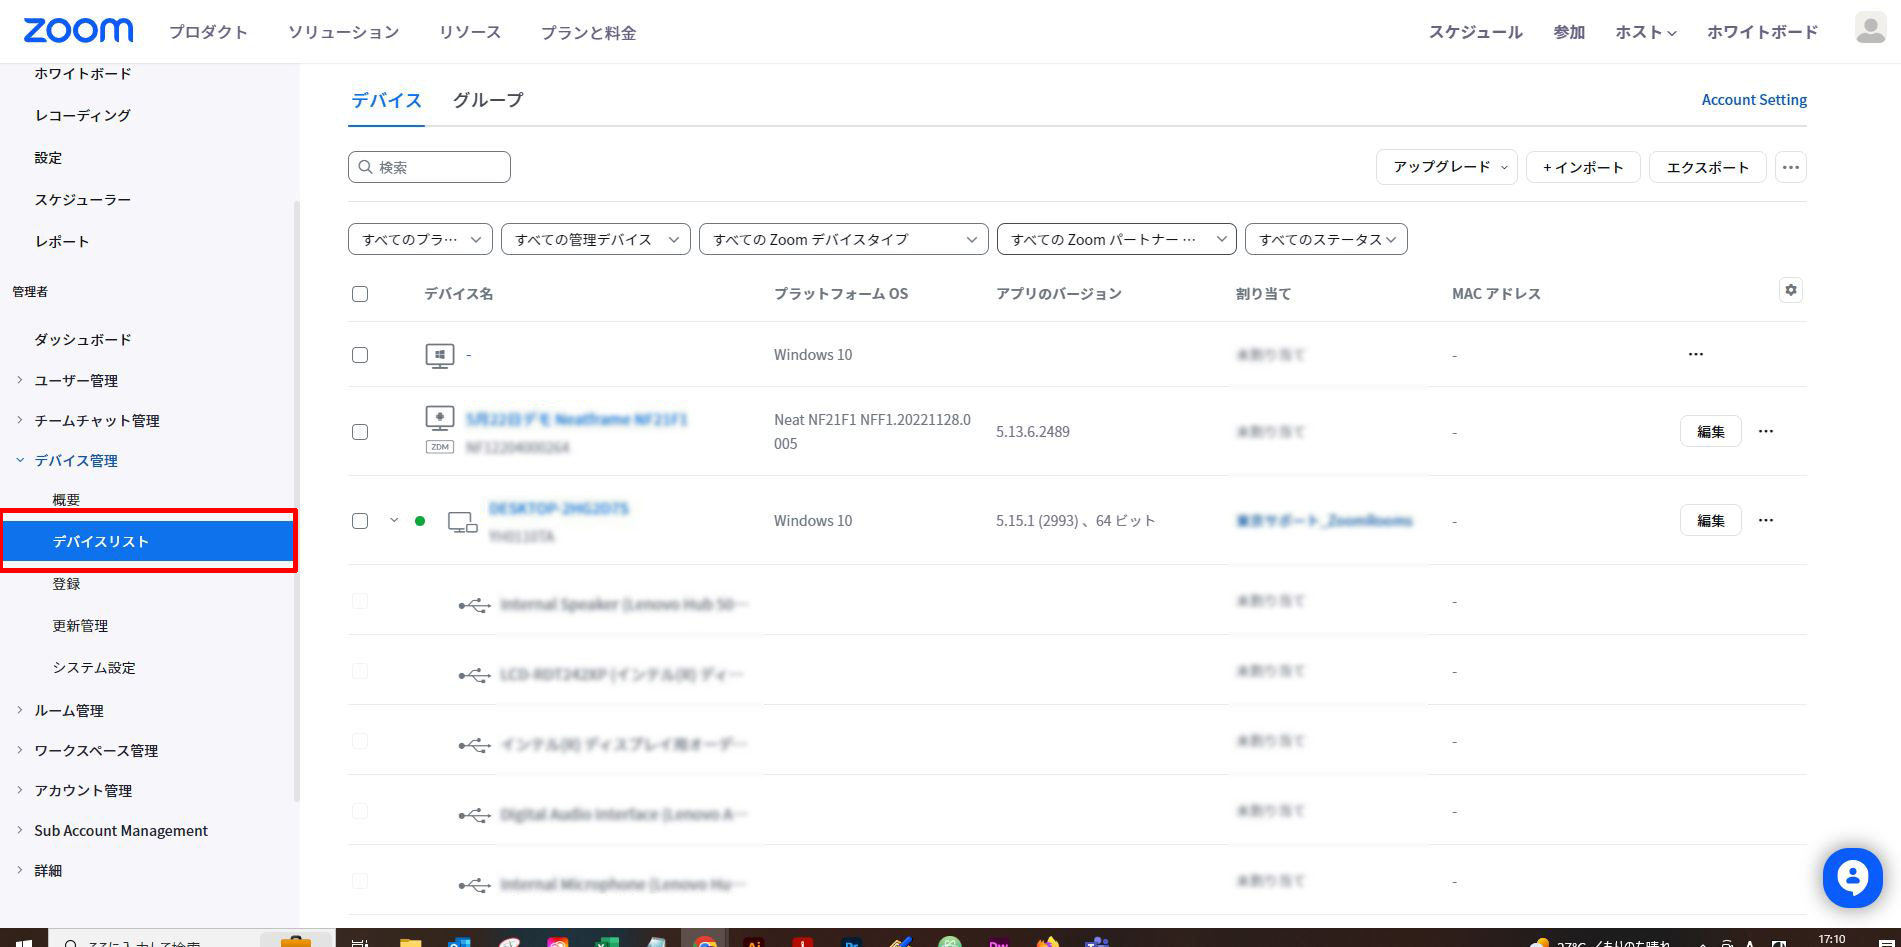Click スケジュール in the top bar
Screen dimensions: 1901x947
[1475, 32]
